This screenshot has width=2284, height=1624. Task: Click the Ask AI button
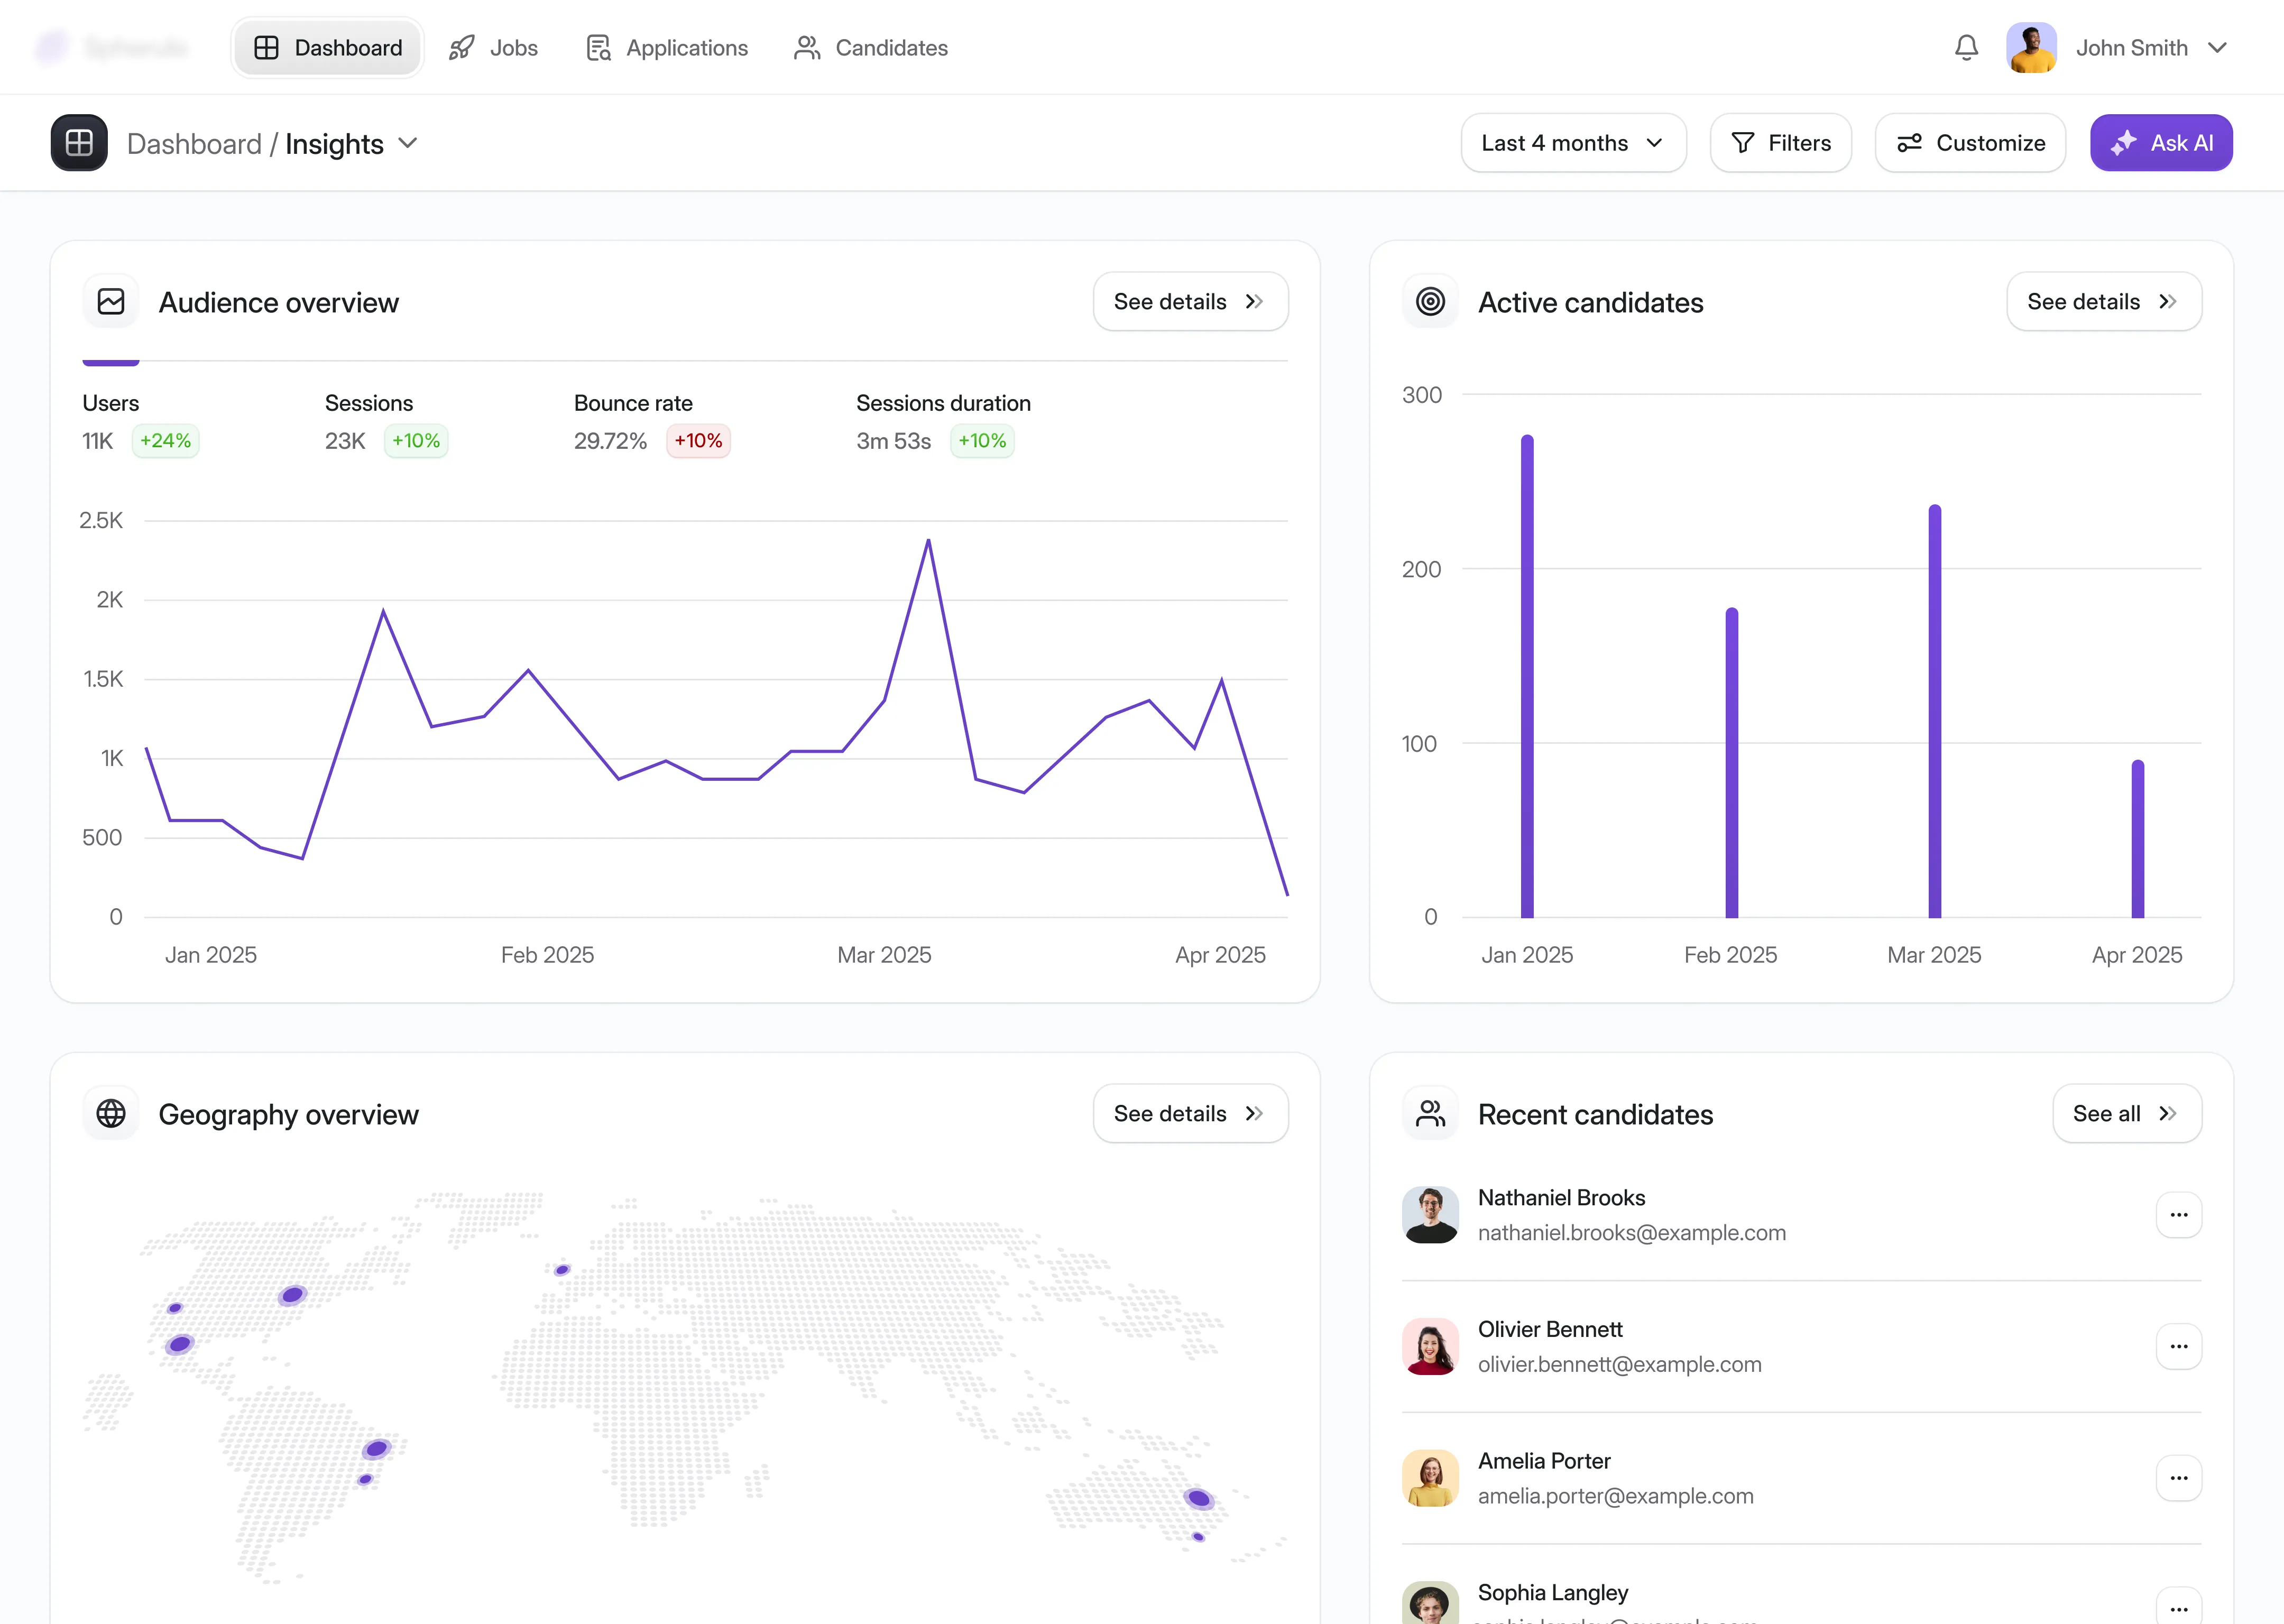(x=2161, y=142)
